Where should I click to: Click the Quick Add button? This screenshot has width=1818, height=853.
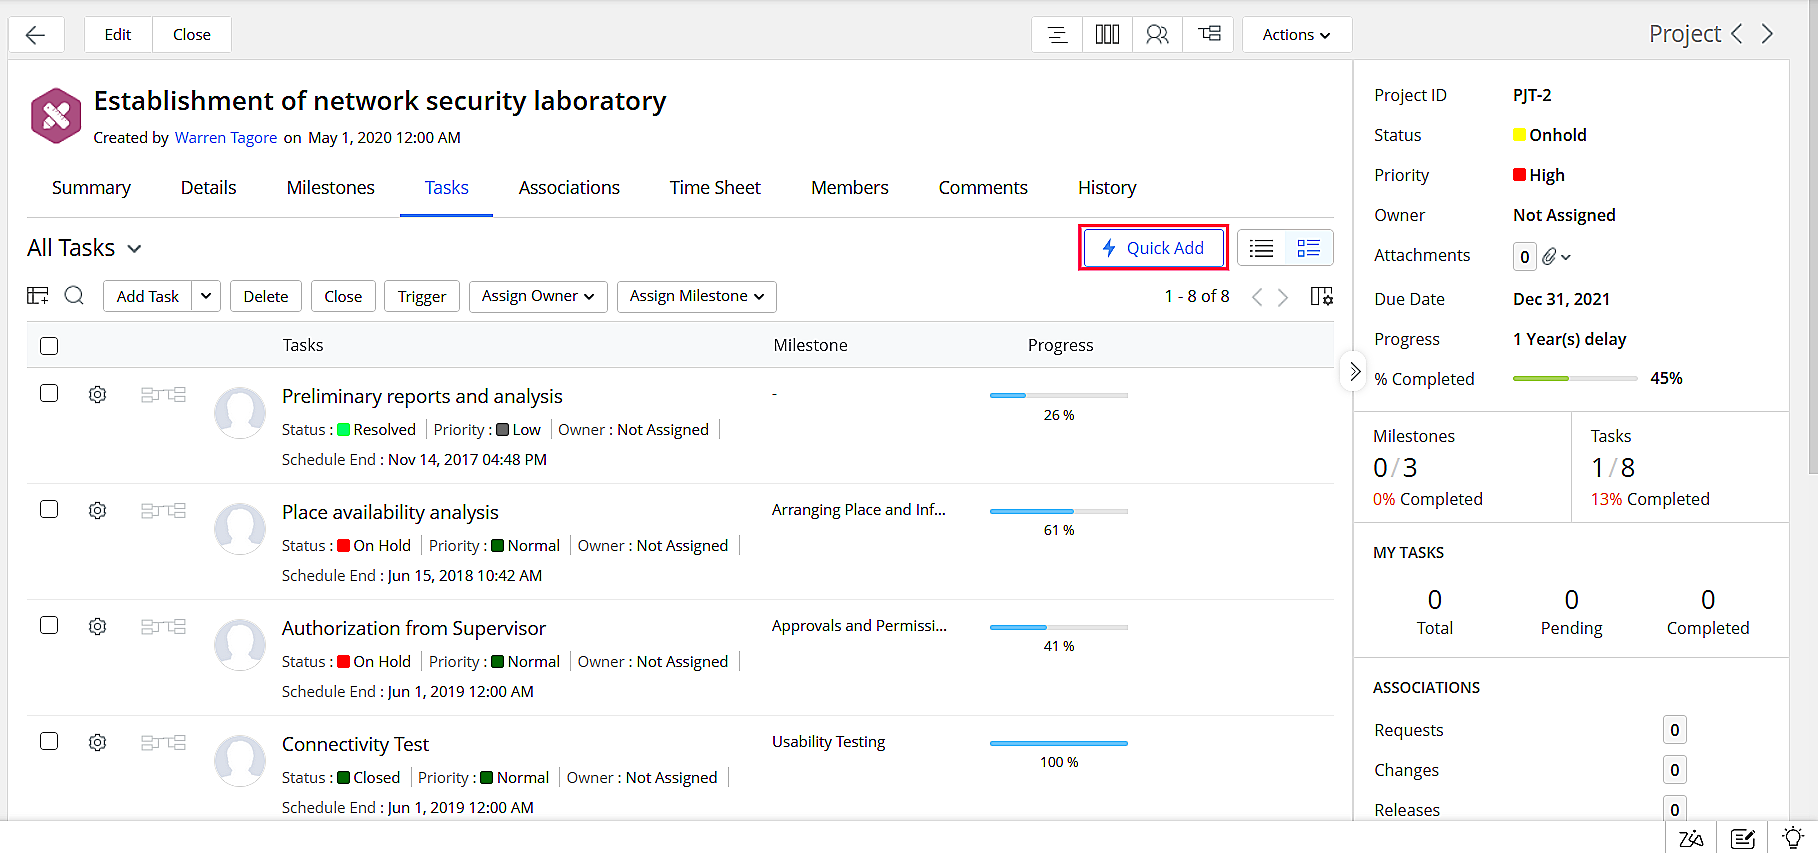point(1153,248)
